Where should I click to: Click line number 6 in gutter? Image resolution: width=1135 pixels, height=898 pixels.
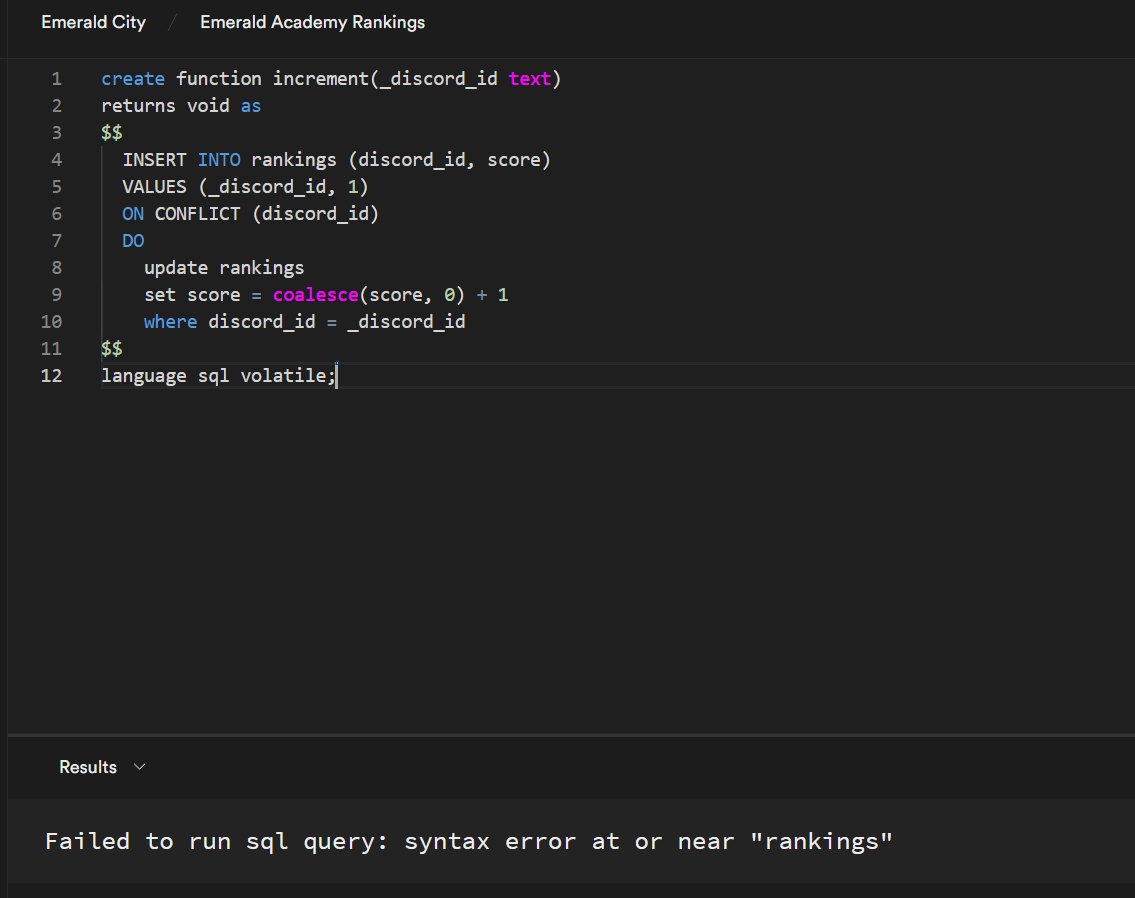tap(56, 214)
